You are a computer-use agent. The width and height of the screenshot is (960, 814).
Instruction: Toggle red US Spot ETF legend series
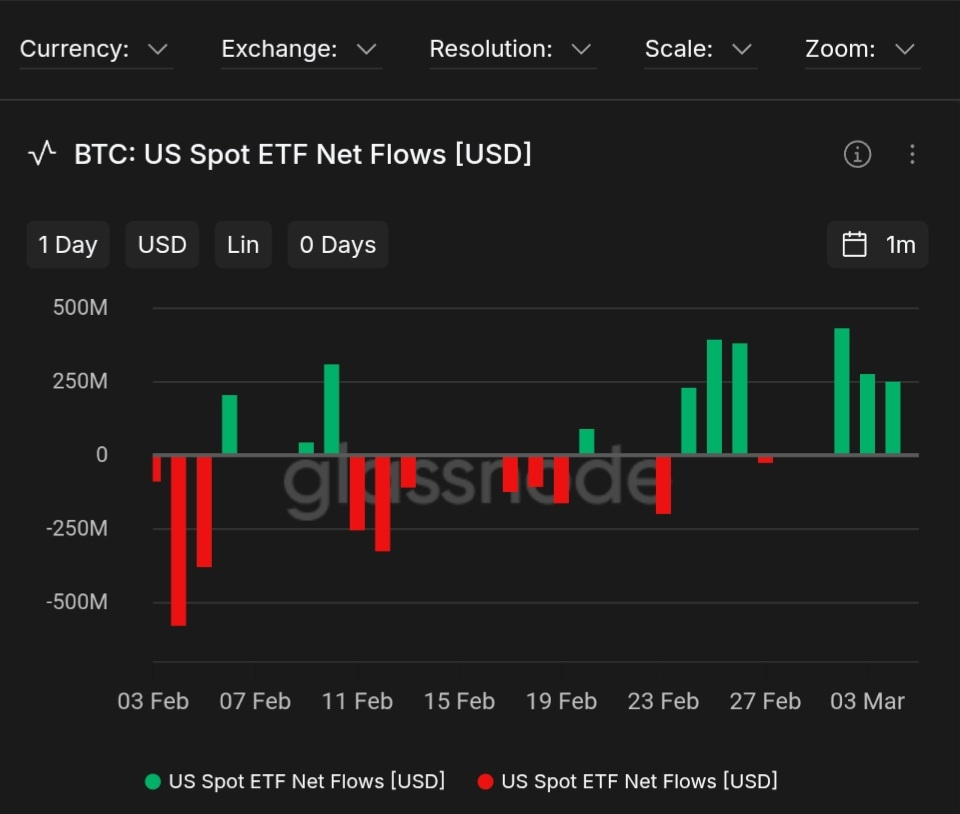[x=638, y=781]
